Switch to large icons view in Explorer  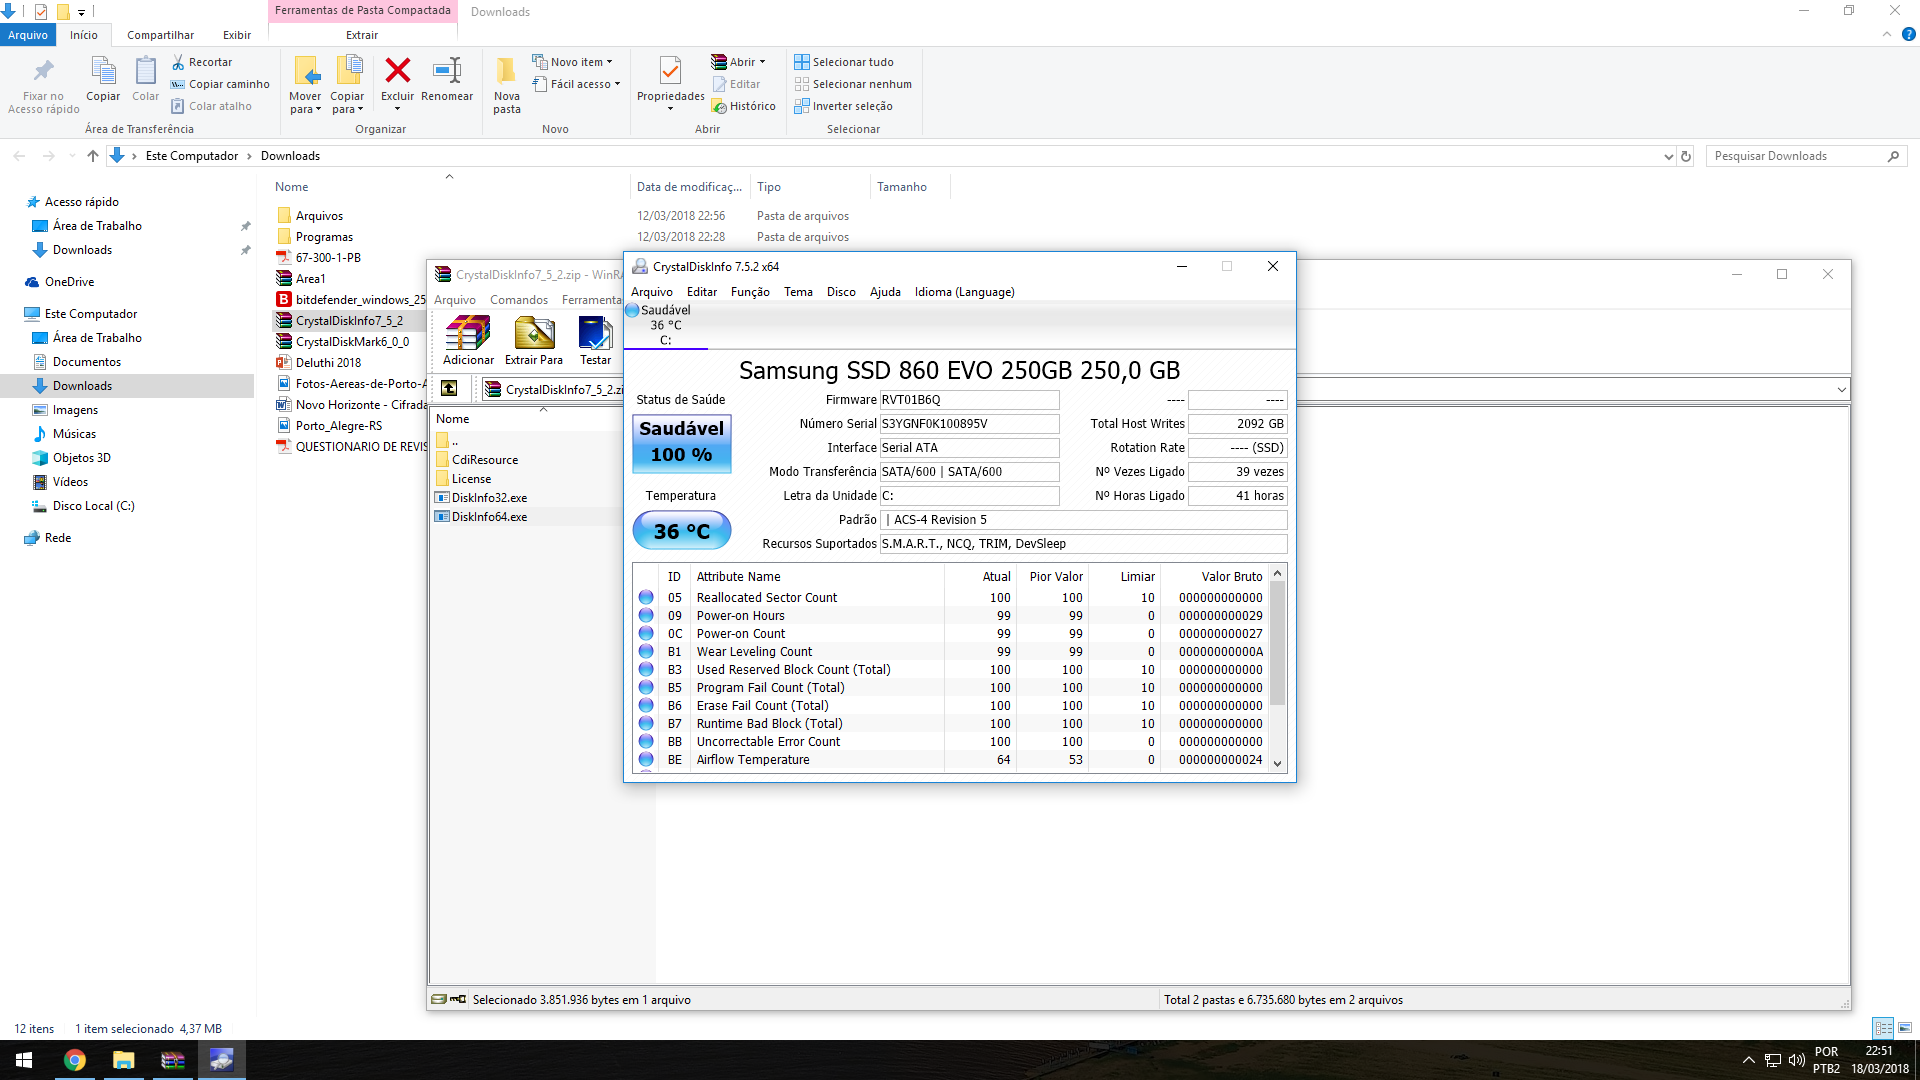(x=1905, y=1028)
